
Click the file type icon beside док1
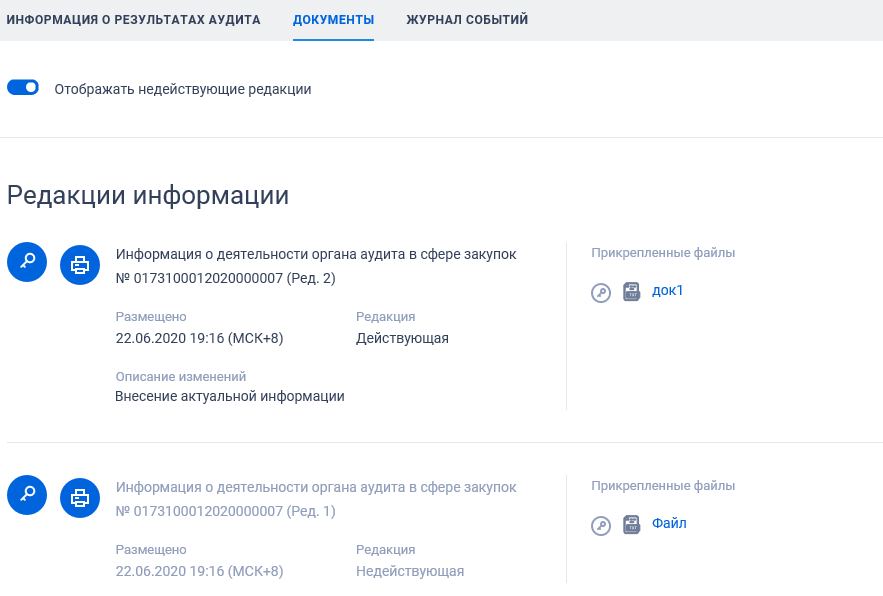(x=632, y=292)
